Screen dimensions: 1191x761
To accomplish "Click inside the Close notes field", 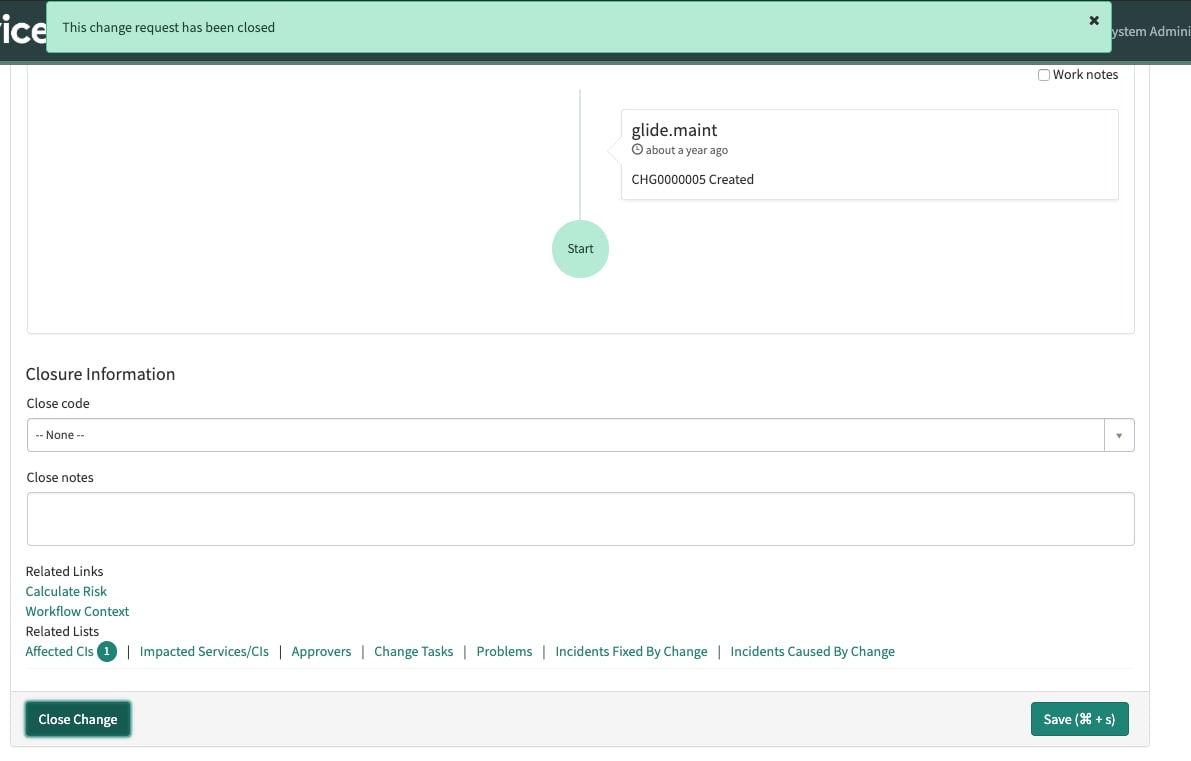I will pos(580,517).
